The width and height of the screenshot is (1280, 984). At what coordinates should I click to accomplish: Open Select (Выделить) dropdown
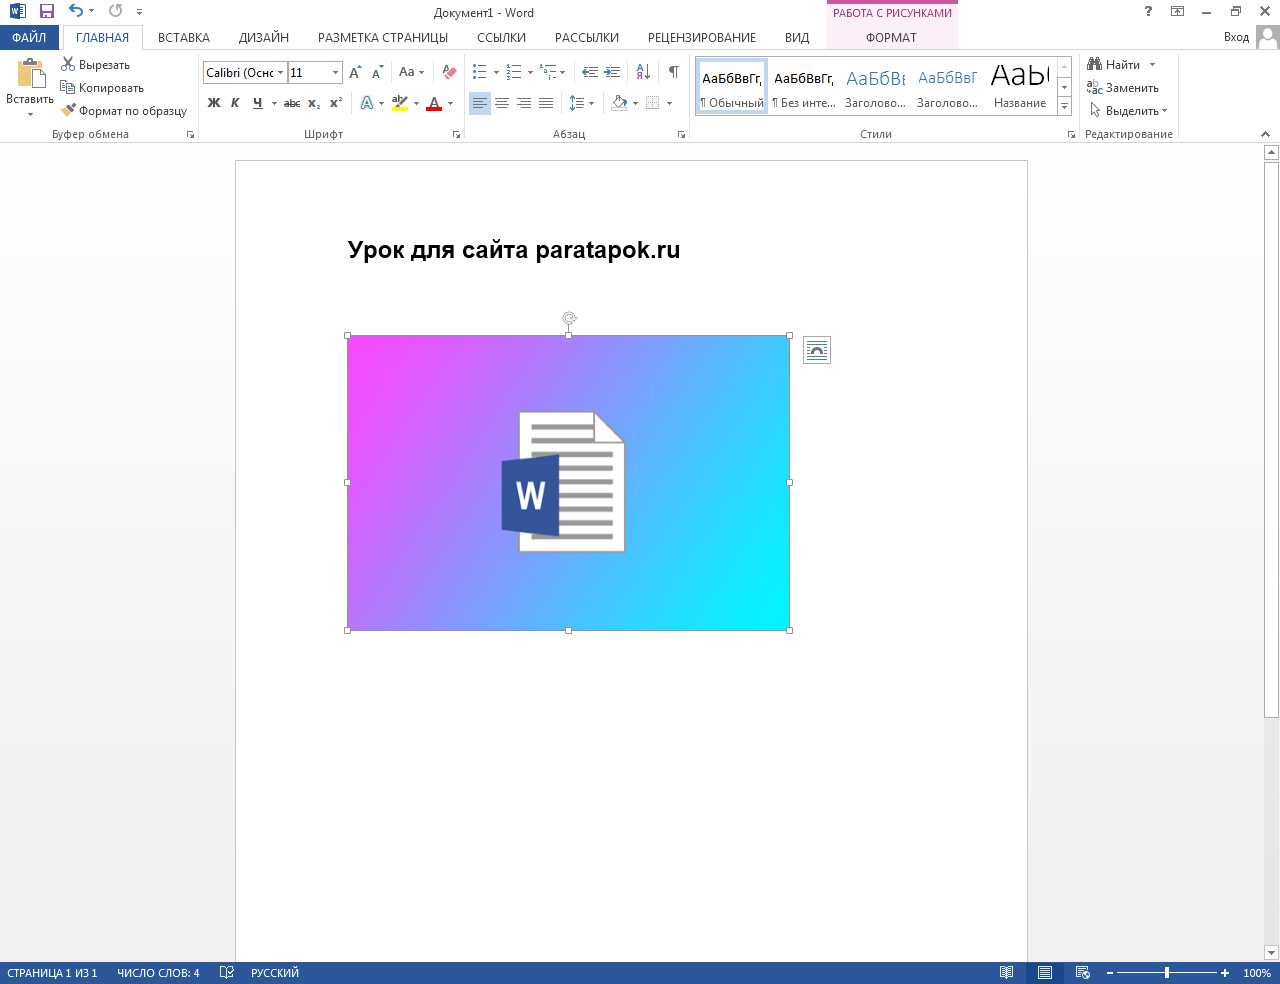point(1128,111)
